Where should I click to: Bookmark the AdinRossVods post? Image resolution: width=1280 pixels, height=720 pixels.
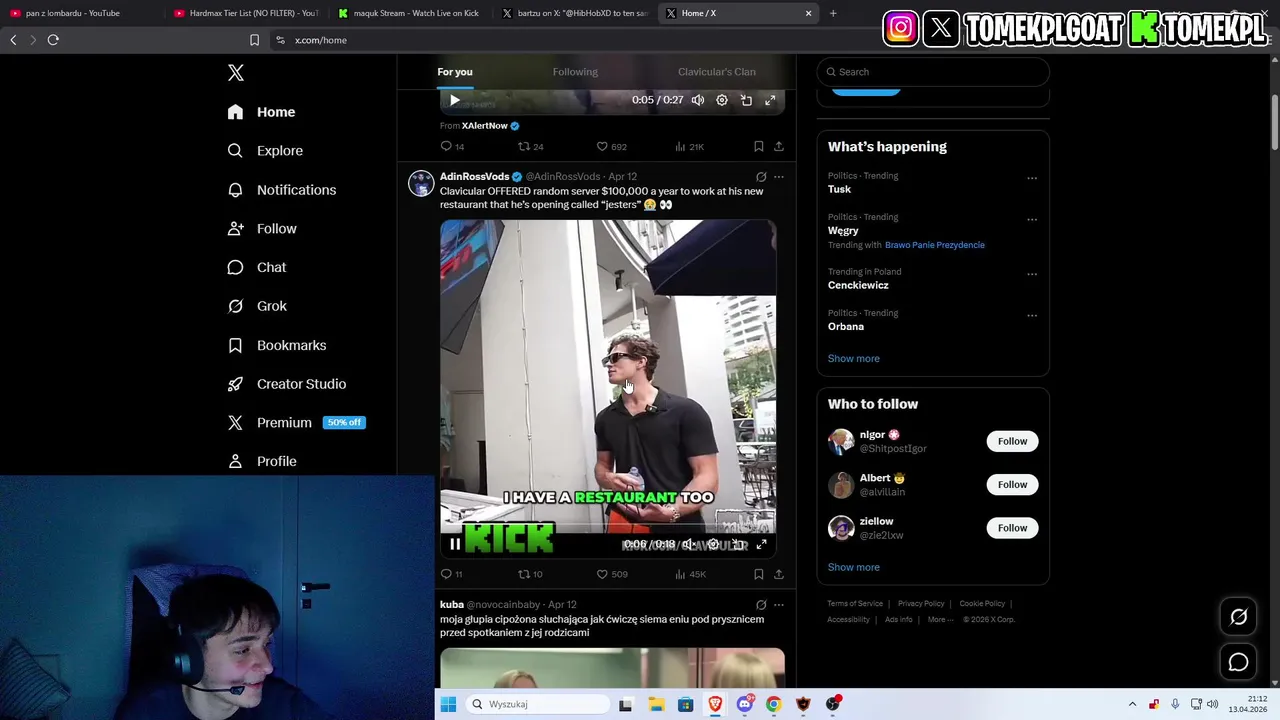click(758, 574)
